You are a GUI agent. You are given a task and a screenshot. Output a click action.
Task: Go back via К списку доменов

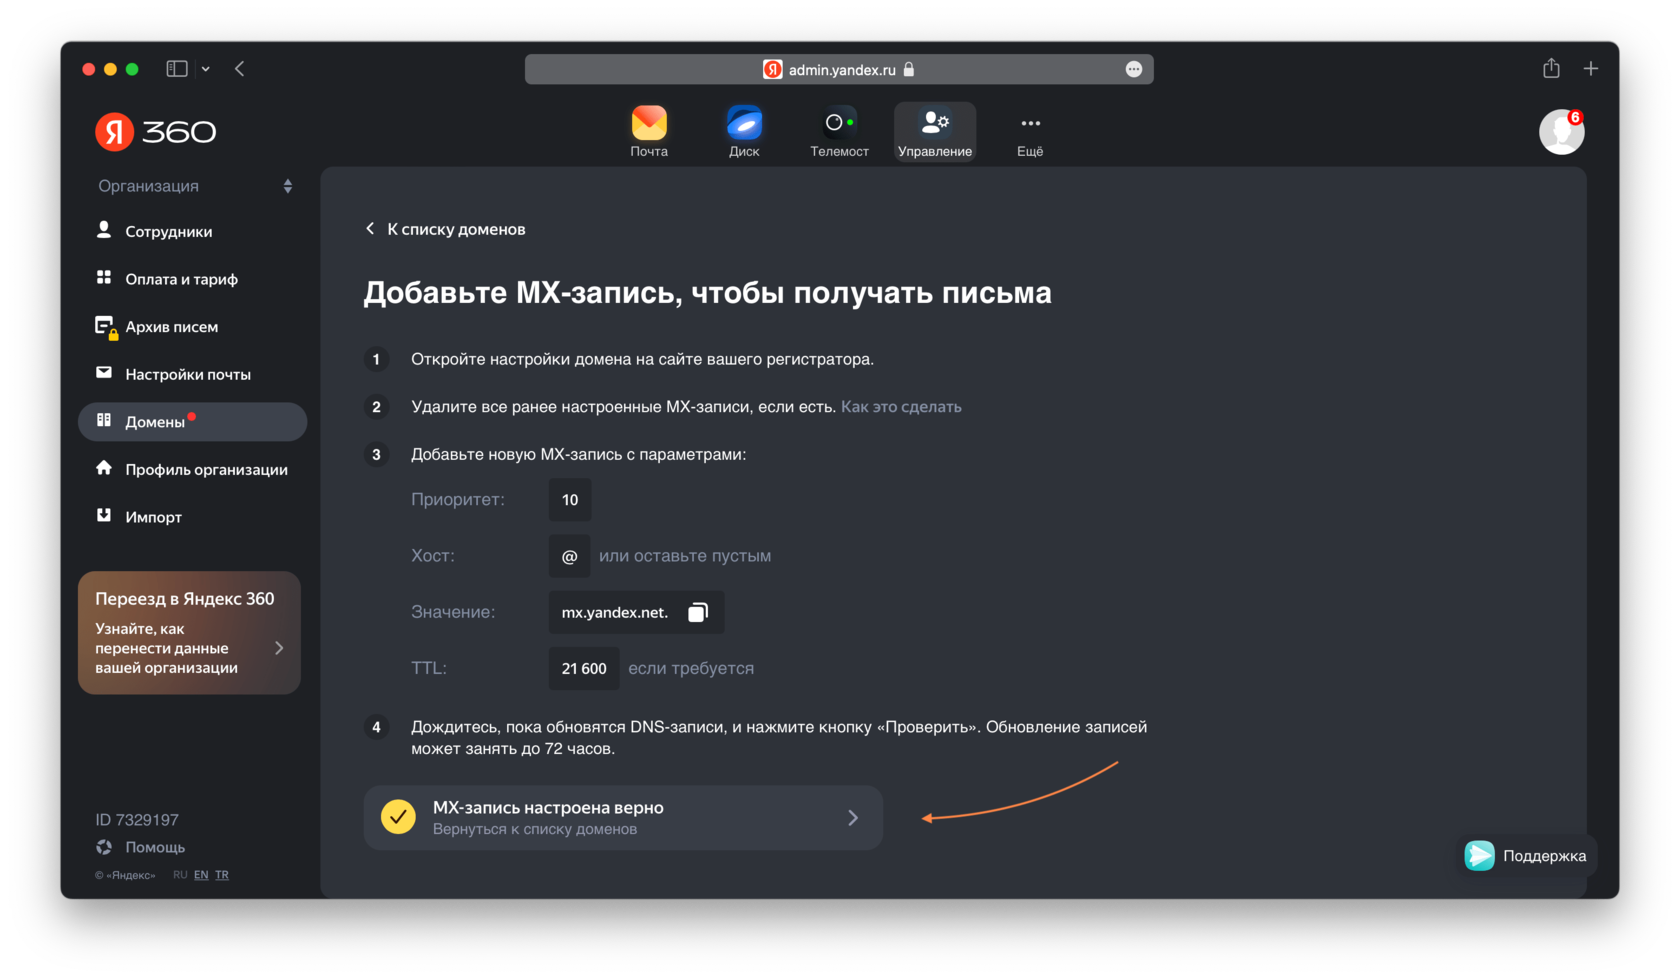445,229
